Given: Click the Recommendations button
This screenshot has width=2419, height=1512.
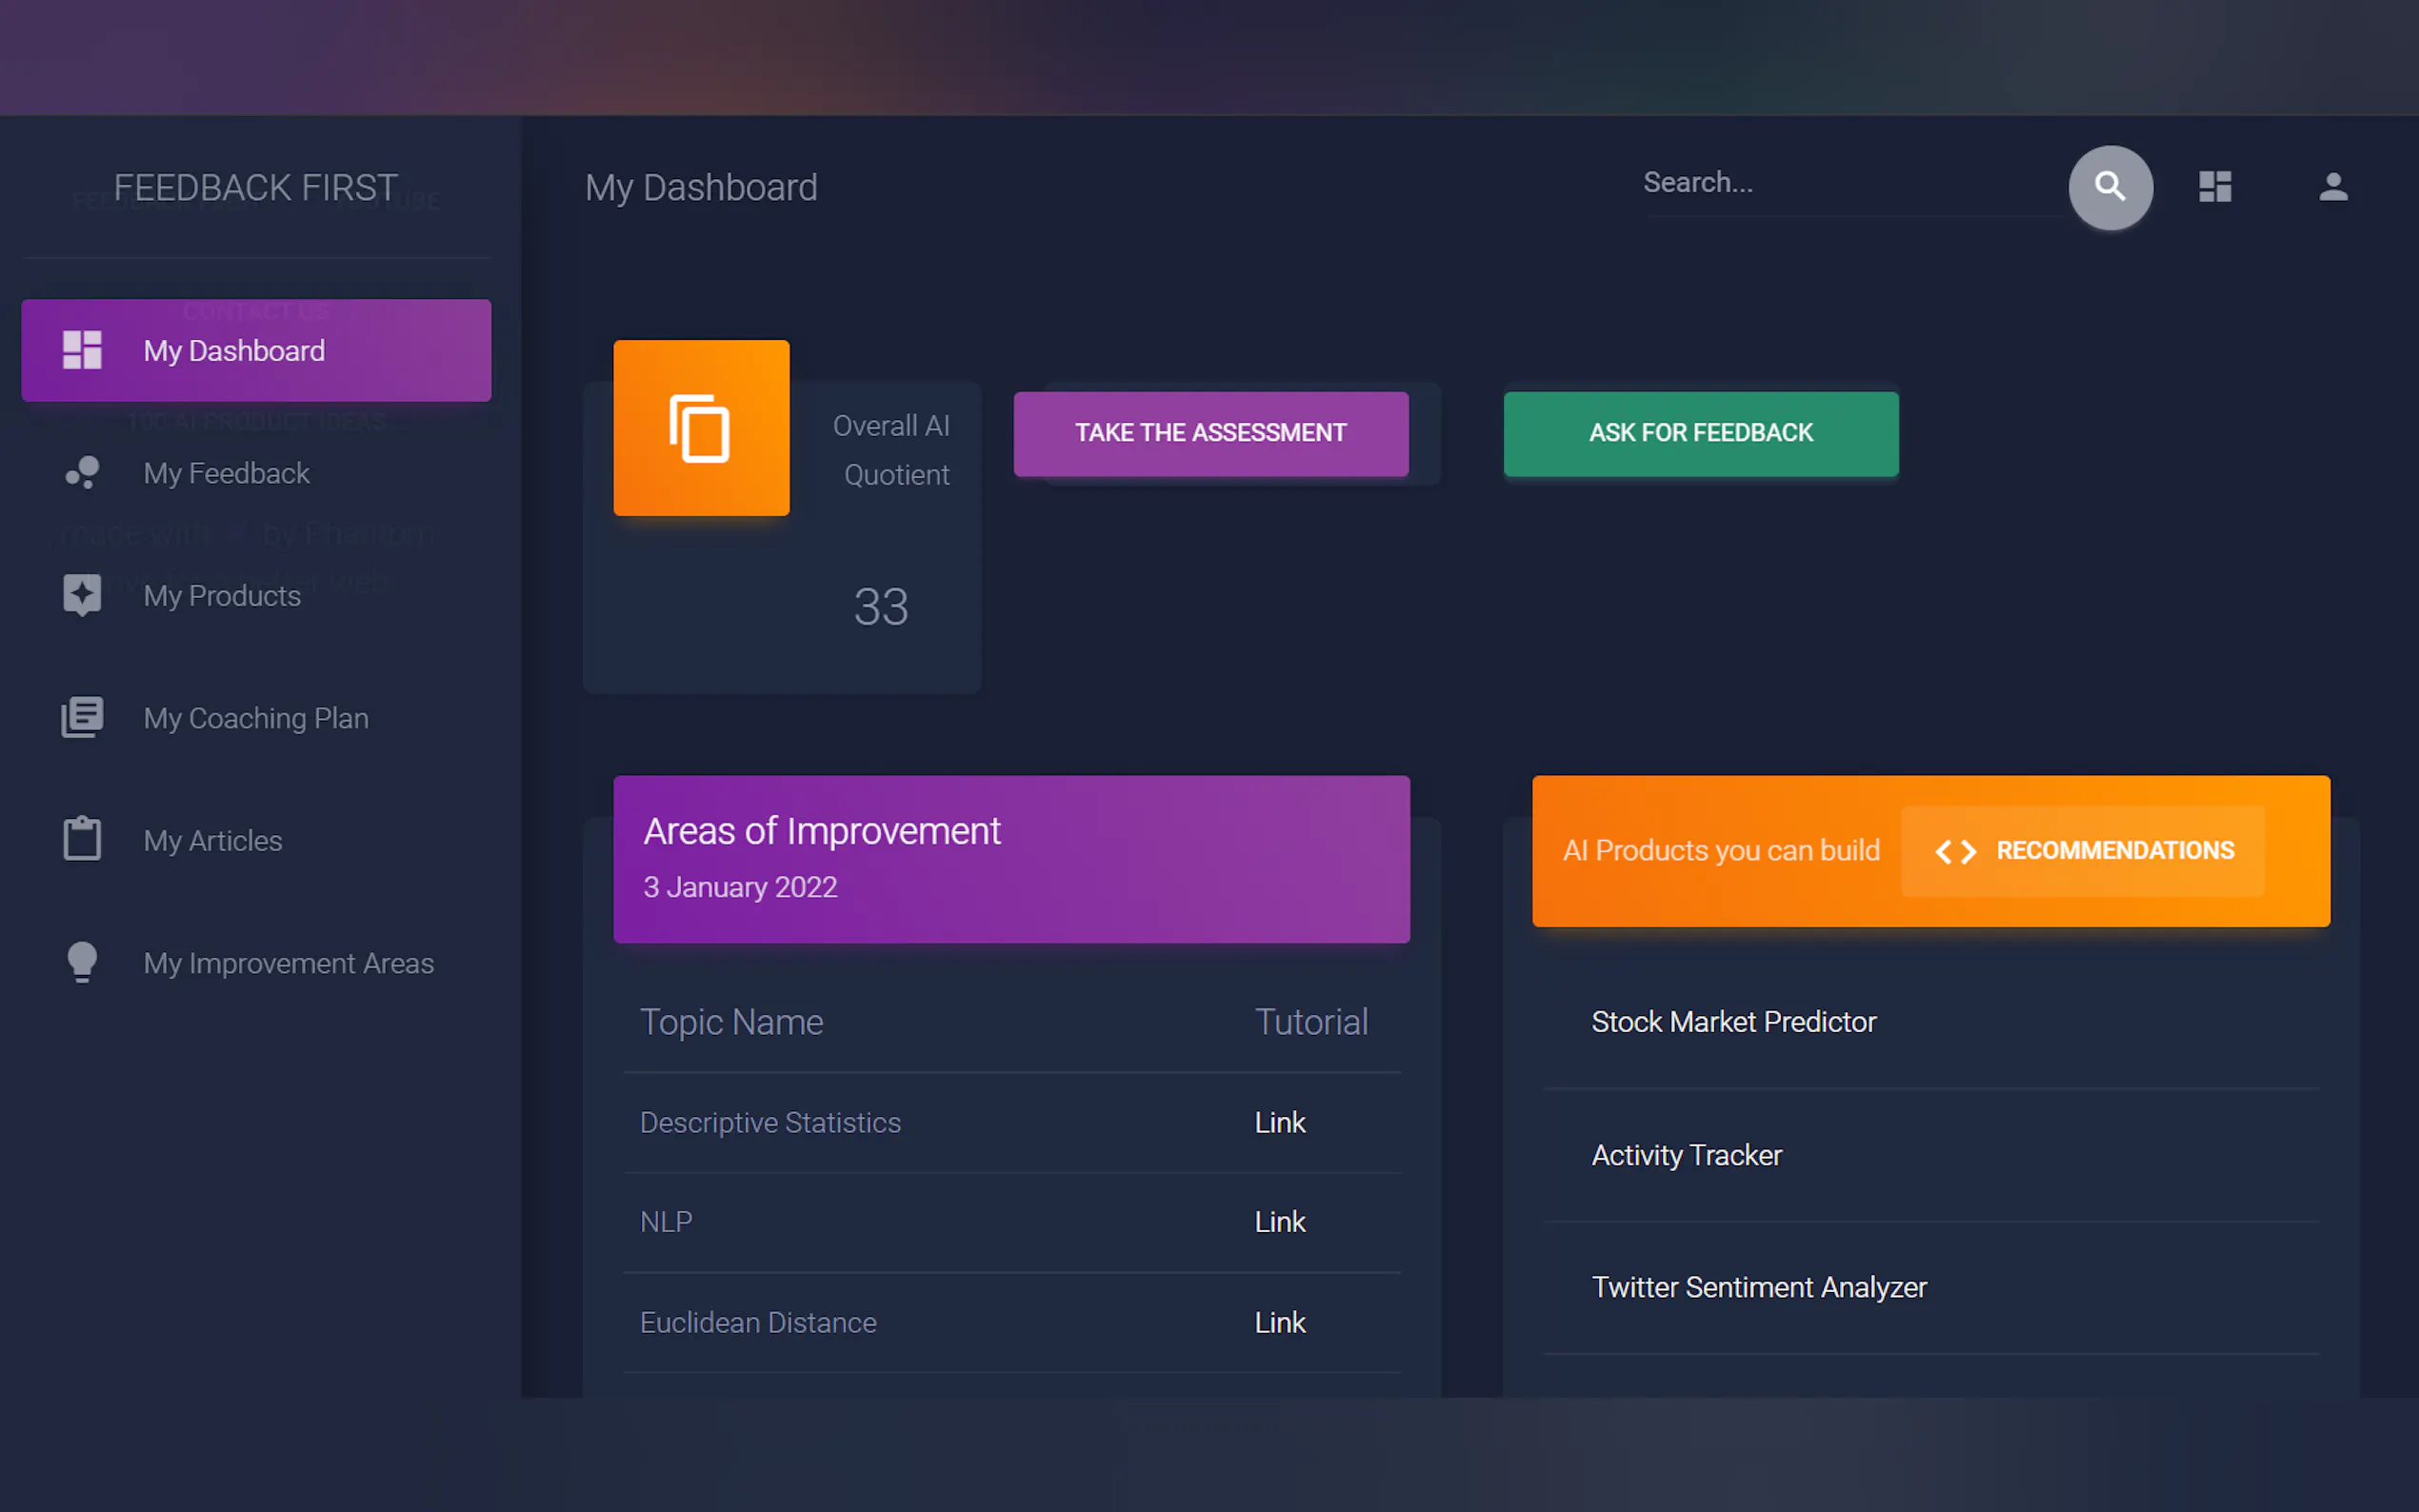Looking at the screenshot, I should click(x=2082, y=851).
